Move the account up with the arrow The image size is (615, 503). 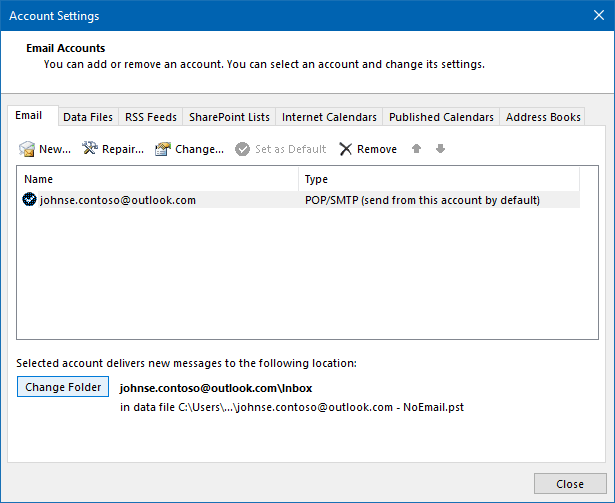pos(417,149)
